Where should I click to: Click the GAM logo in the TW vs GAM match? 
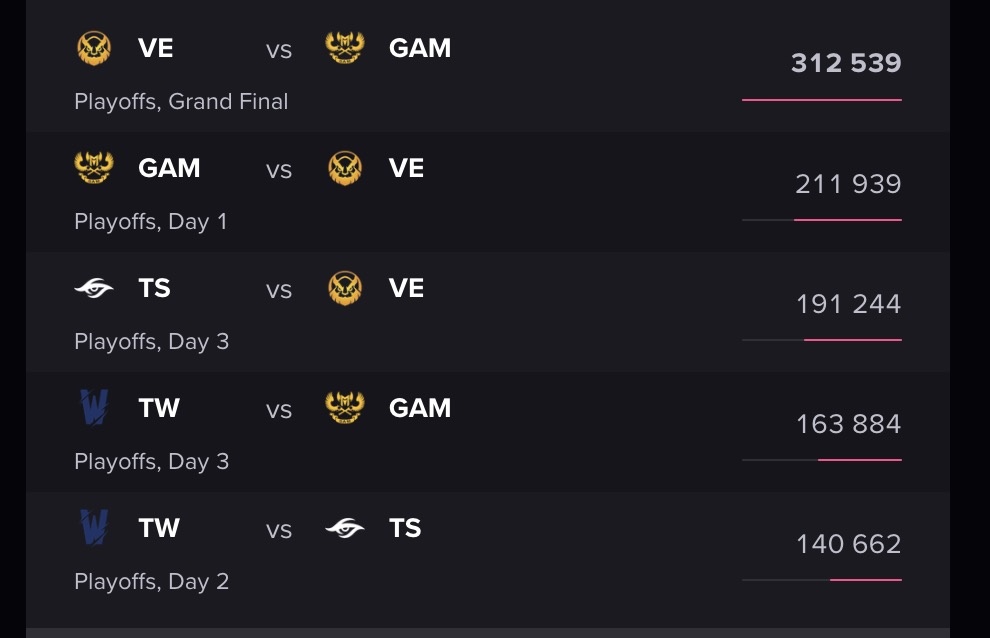coord(345,408)
